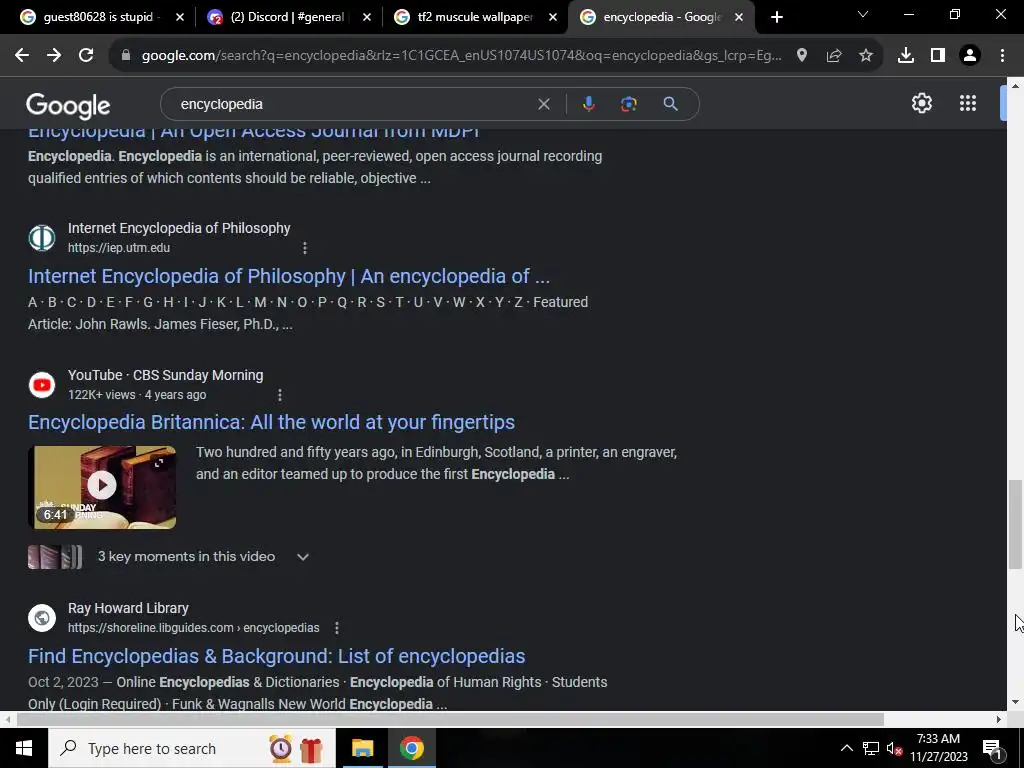Start voice search with microphone
The height and width of the screenshot is (768, 1024).
[x=588, y=104]
